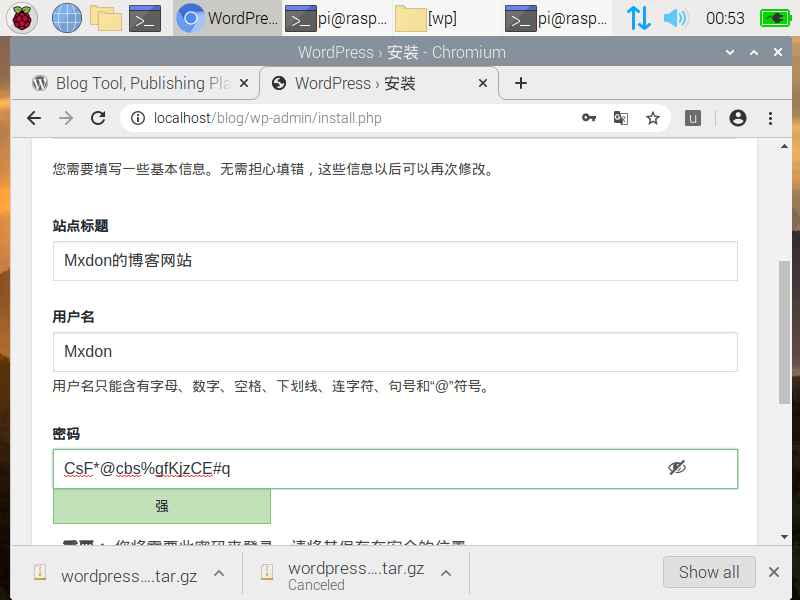The image size is (800, 600).
Task: Click the site title input field
Action: [395, 261]
